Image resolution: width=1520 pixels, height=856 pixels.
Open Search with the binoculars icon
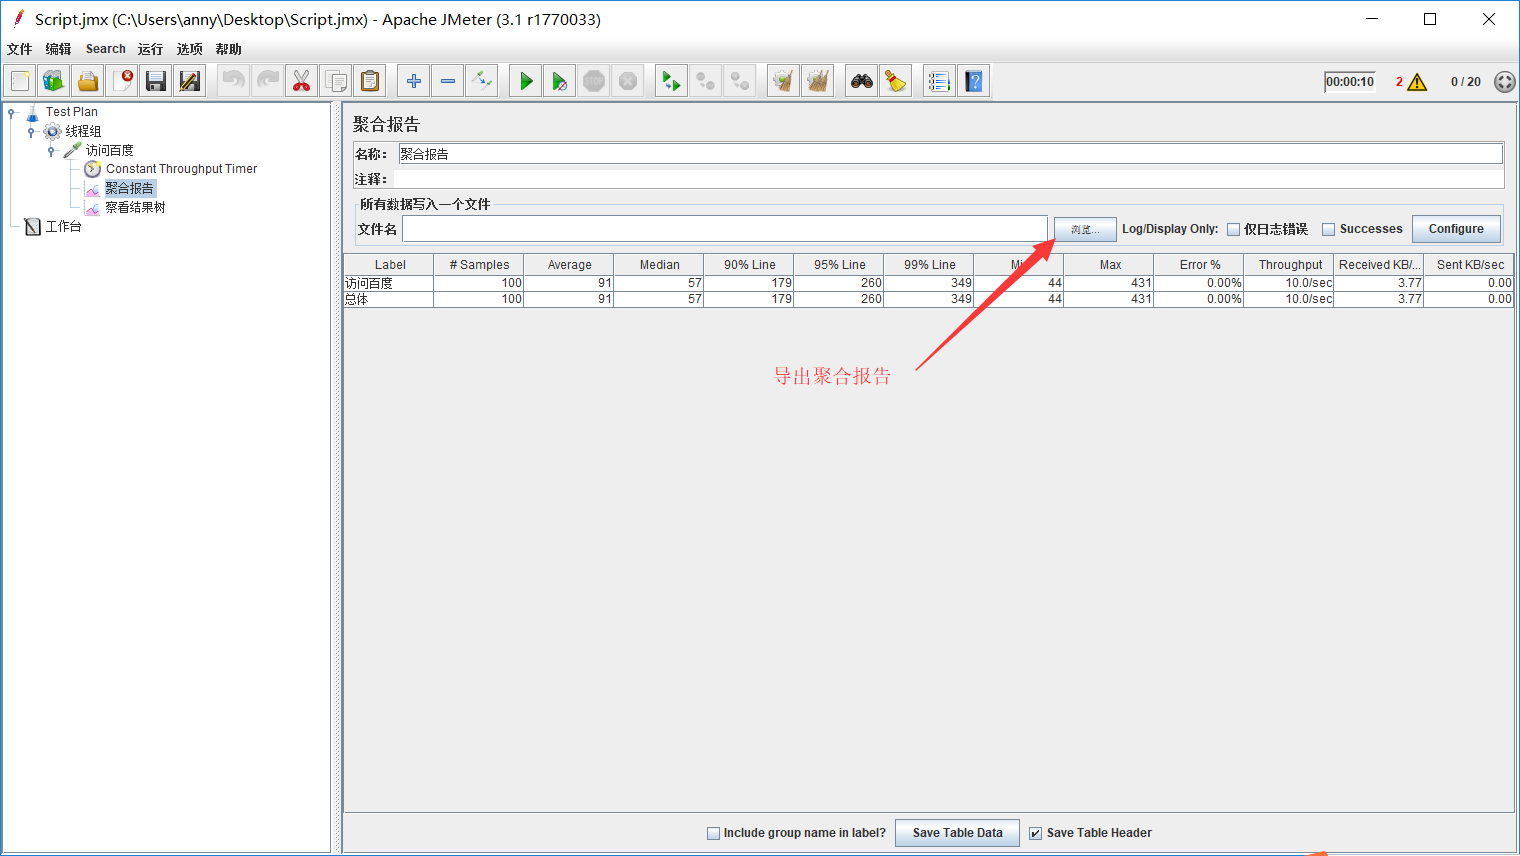[x=862, y=81]
